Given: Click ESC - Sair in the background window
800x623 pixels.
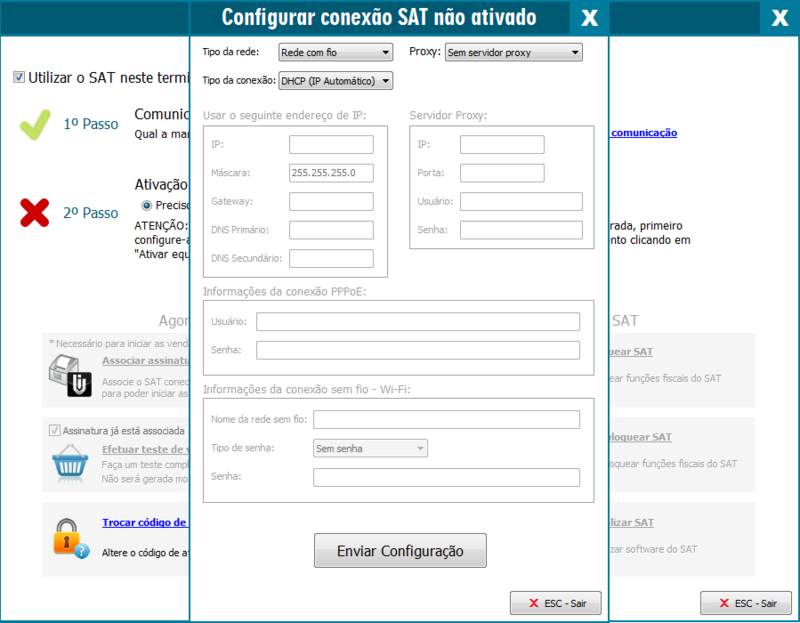Looking at the screenshot, I should pyautogui.click(x=745, y=603).
